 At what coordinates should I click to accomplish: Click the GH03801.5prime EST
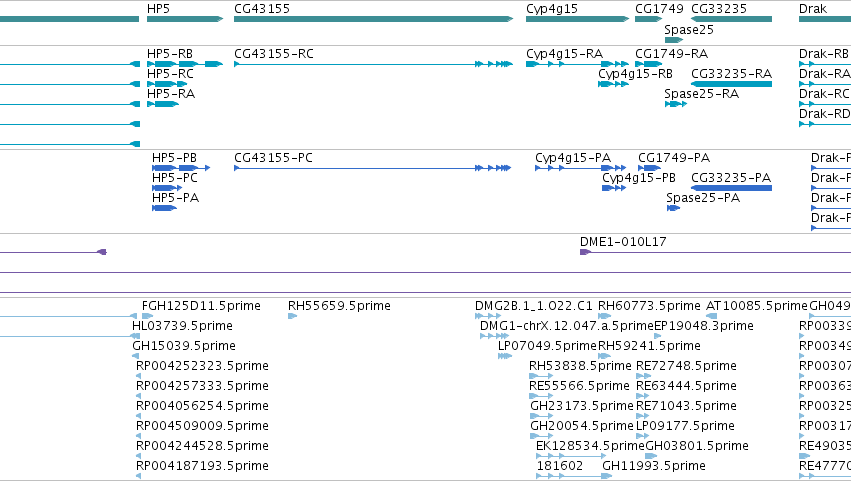click(651, 457)
